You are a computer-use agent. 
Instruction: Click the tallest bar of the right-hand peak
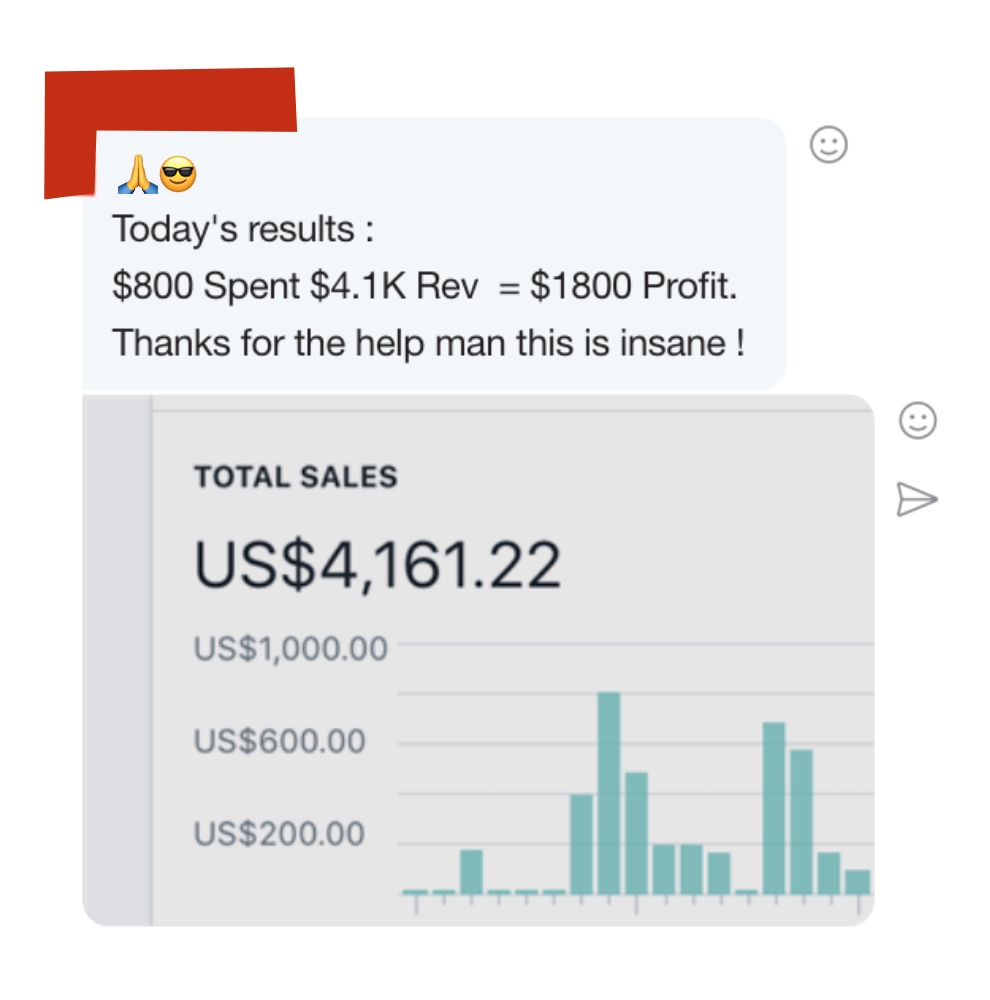(773, 807)
